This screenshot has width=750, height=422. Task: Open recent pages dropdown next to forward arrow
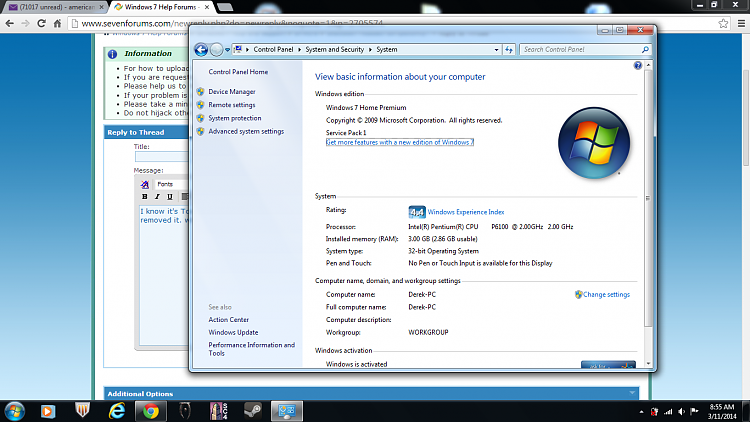pos(227,50)
